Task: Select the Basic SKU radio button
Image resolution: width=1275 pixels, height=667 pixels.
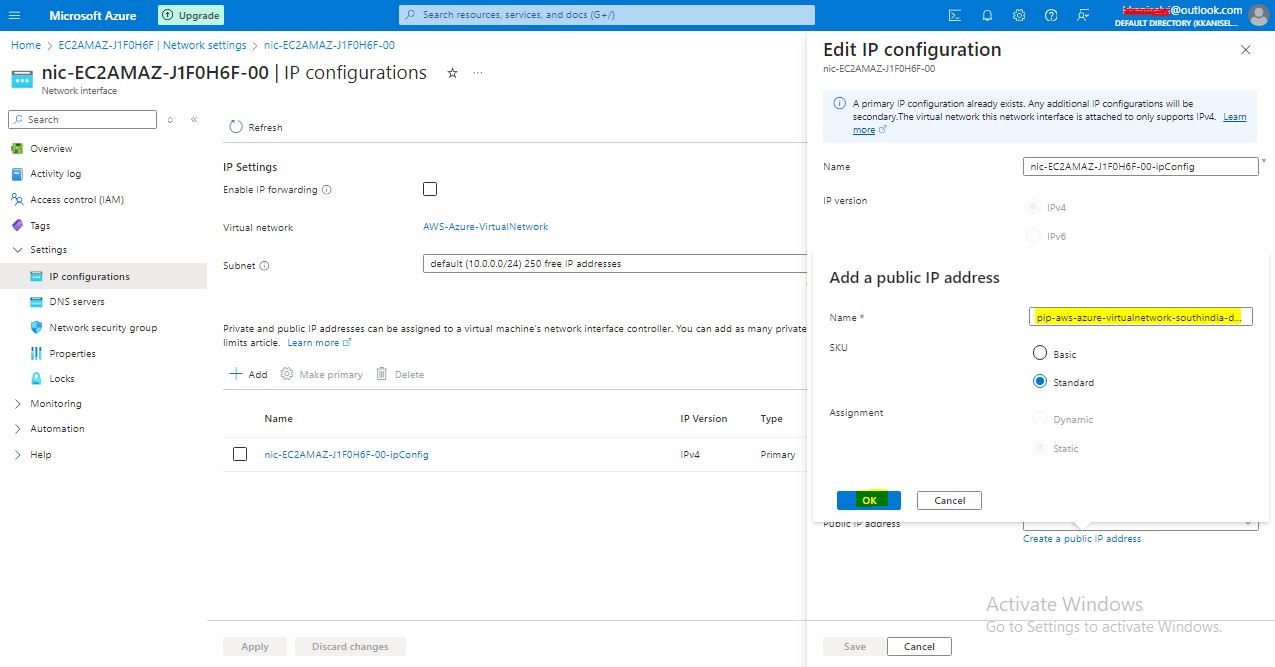Action: point(1040,353)
